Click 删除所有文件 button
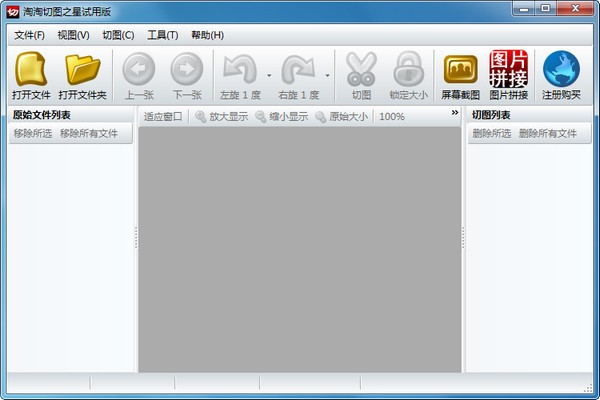Screen dimensions: 600x400 548,133
